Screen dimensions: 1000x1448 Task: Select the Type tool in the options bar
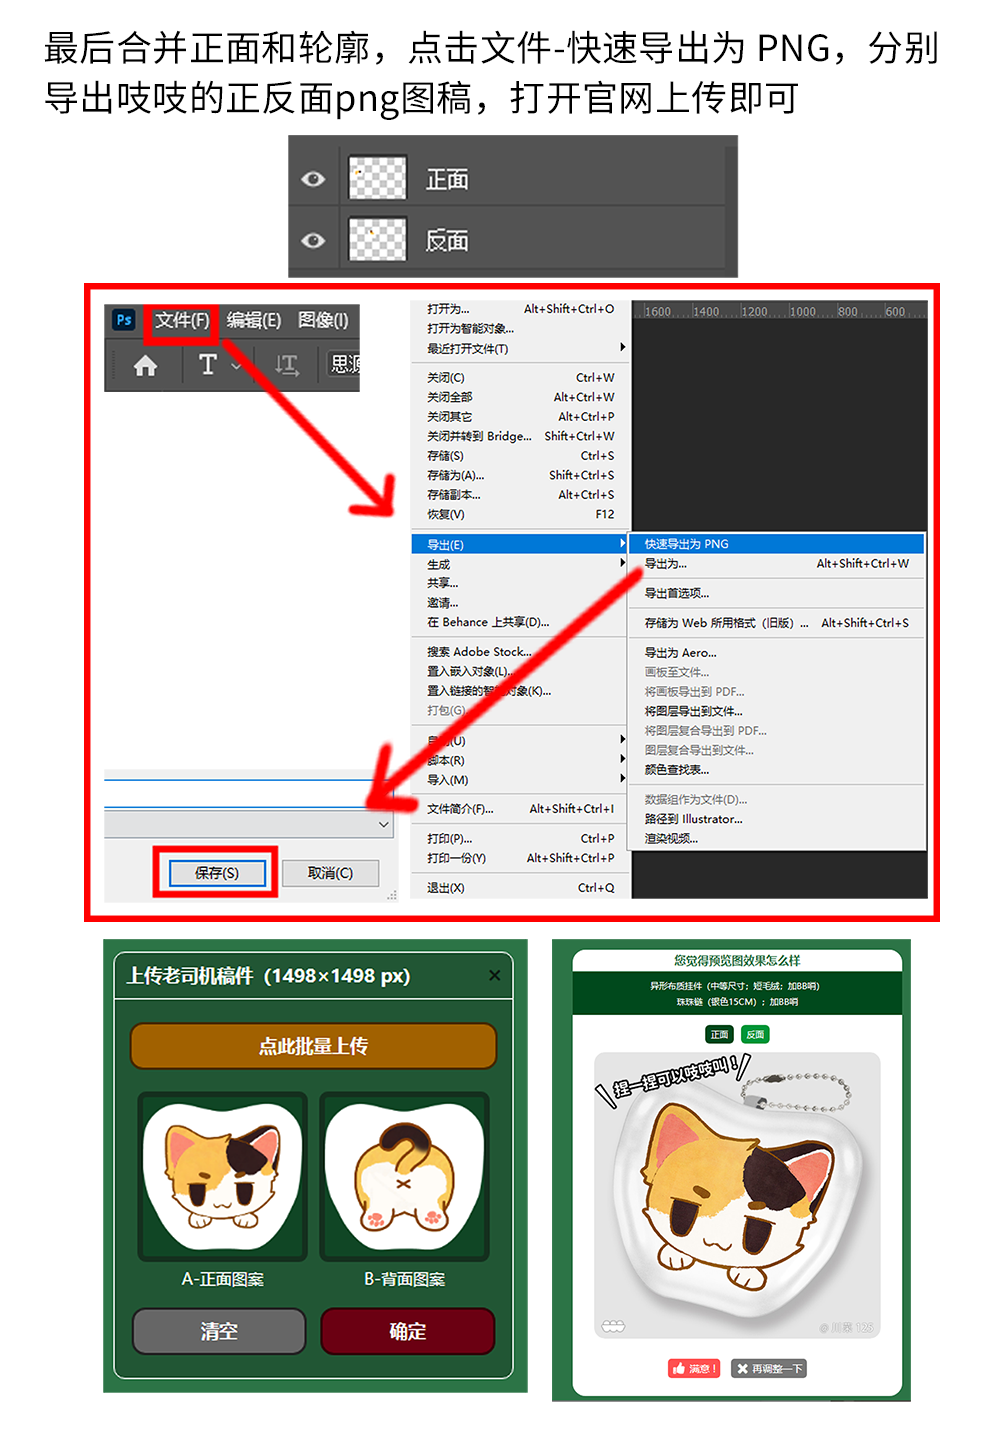click(x=209, y=365)
